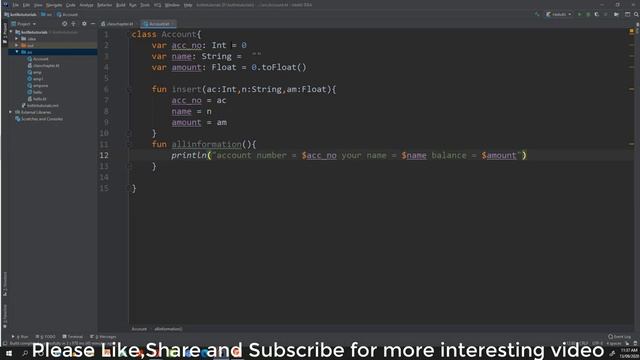The image size is (640, 360).
Task: Click Run with Coverage icon
Action: point(596,14)
